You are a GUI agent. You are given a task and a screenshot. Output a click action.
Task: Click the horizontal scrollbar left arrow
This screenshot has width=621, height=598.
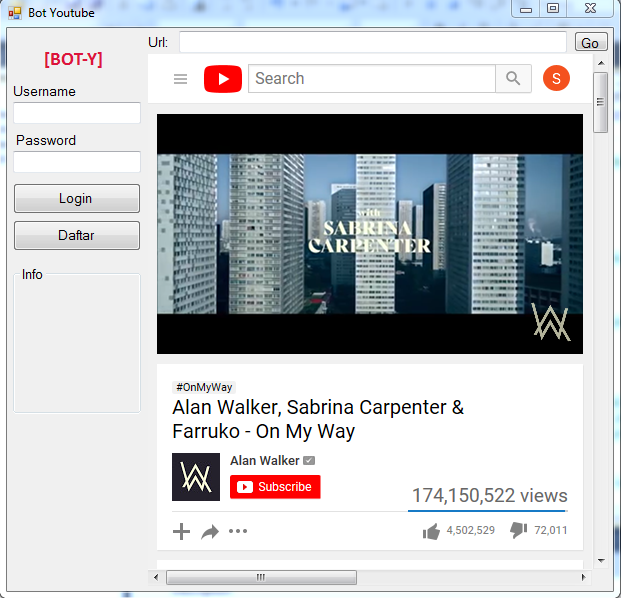point(156,577)
